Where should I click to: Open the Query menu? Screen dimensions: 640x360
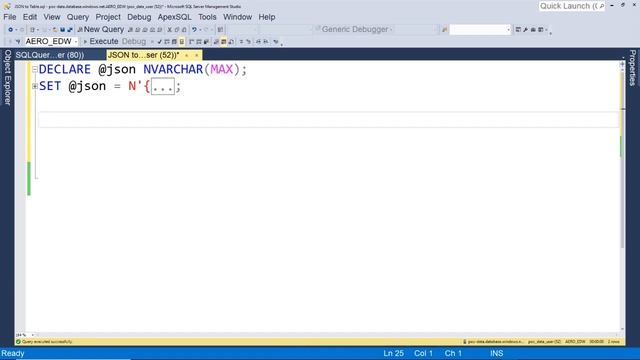pos(78,17)
